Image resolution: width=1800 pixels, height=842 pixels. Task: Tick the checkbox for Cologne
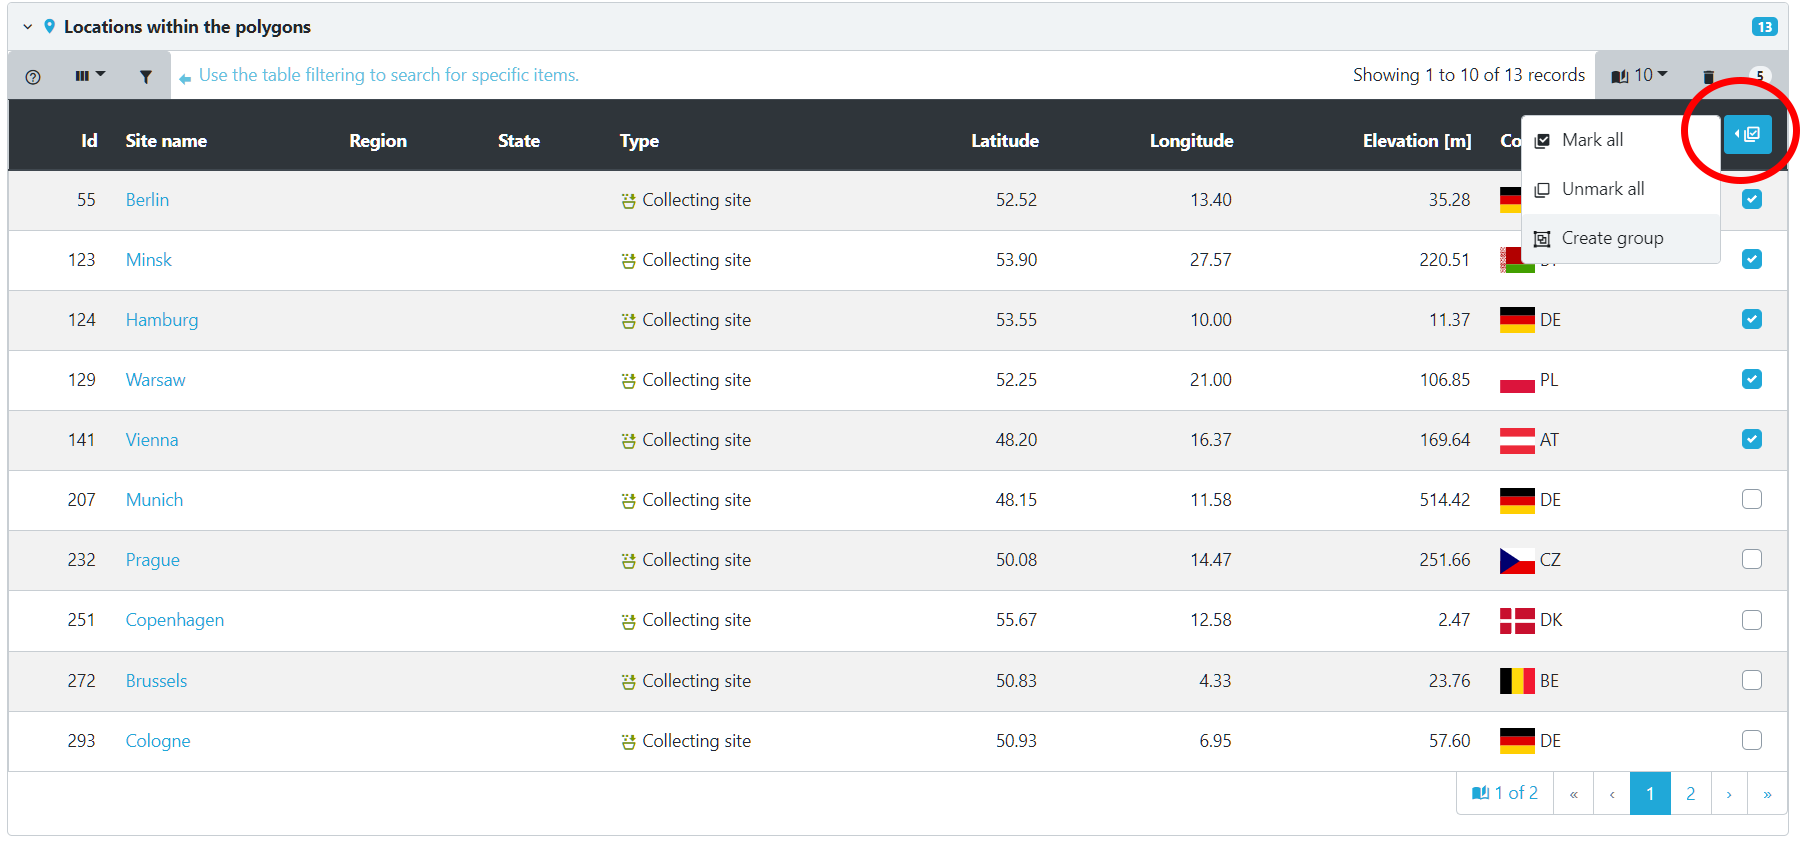1751,740
